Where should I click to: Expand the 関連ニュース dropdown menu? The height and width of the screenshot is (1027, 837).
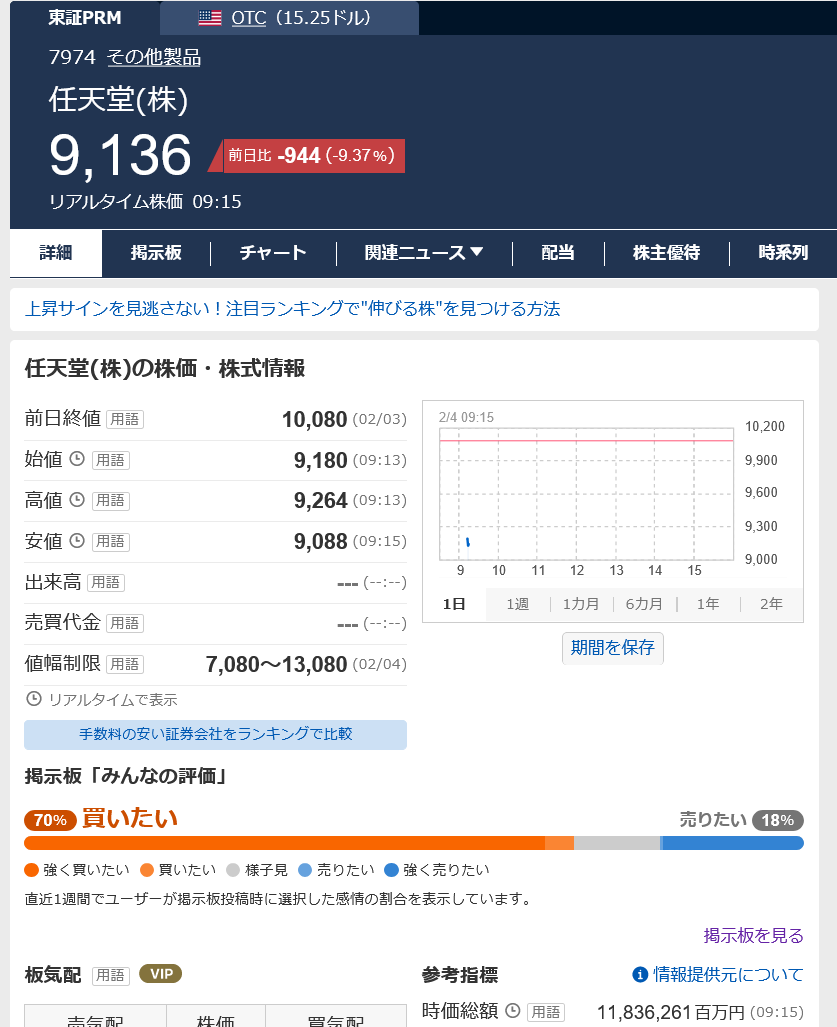(x=424, y=253)
